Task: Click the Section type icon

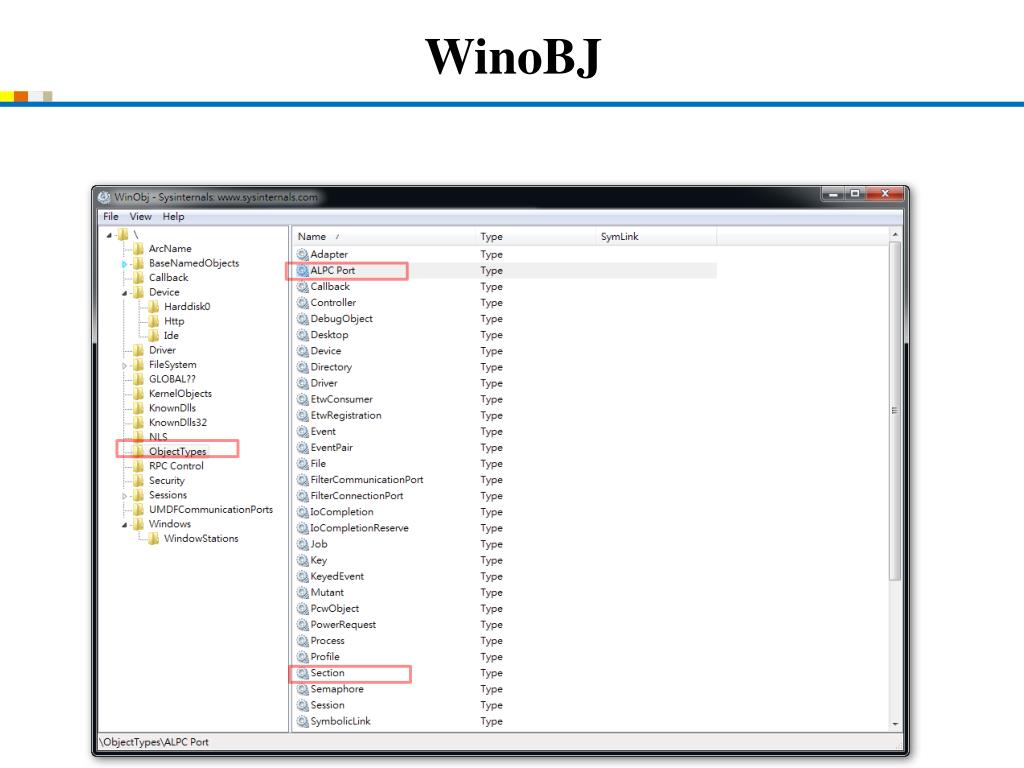Action: click(302, 673)
